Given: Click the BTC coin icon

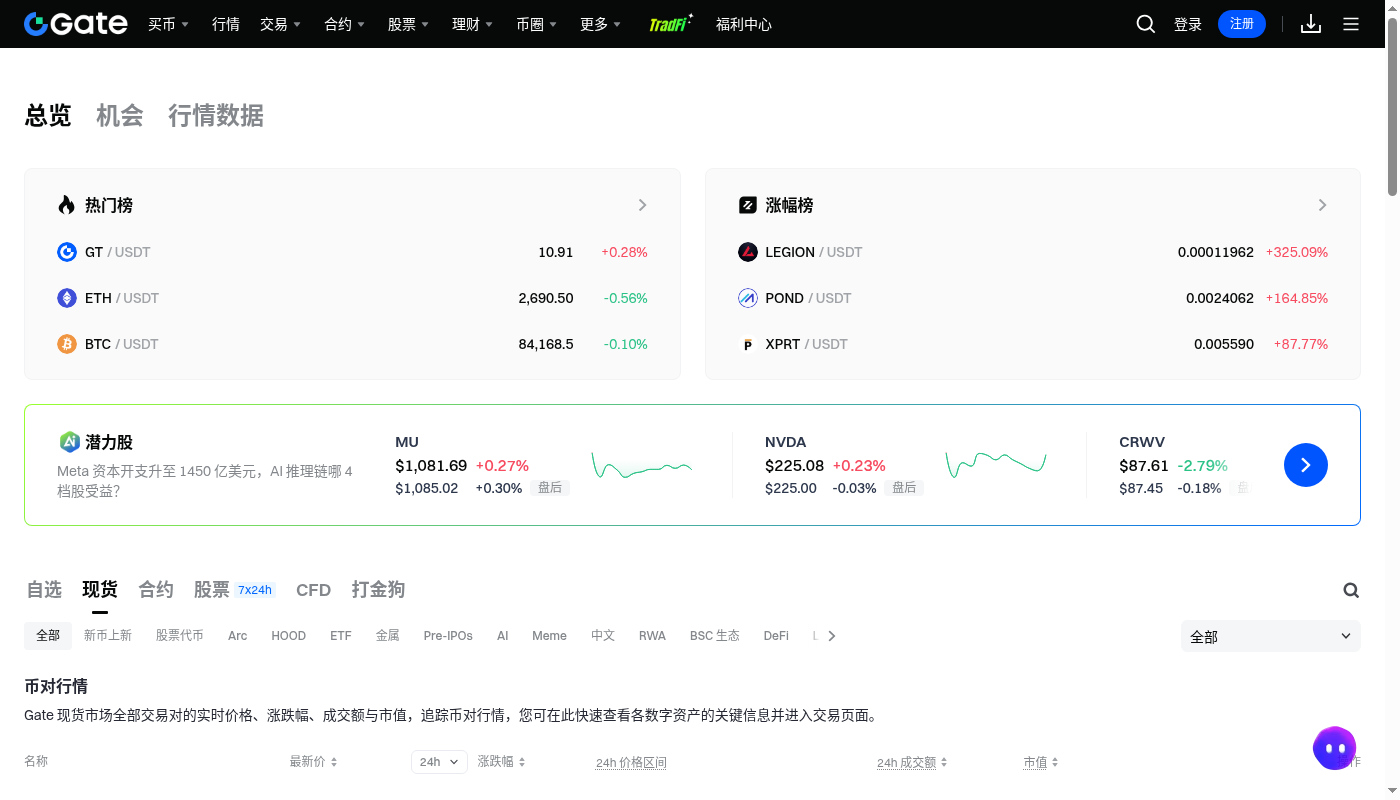Looking at the screenshot, I should click(x=67, y=344).
